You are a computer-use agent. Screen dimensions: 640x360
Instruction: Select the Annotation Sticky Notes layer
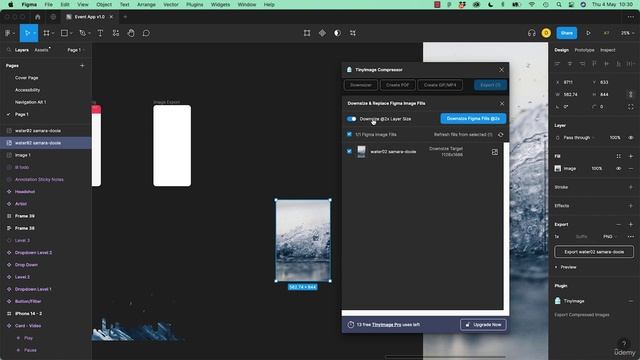click(39, 179)
